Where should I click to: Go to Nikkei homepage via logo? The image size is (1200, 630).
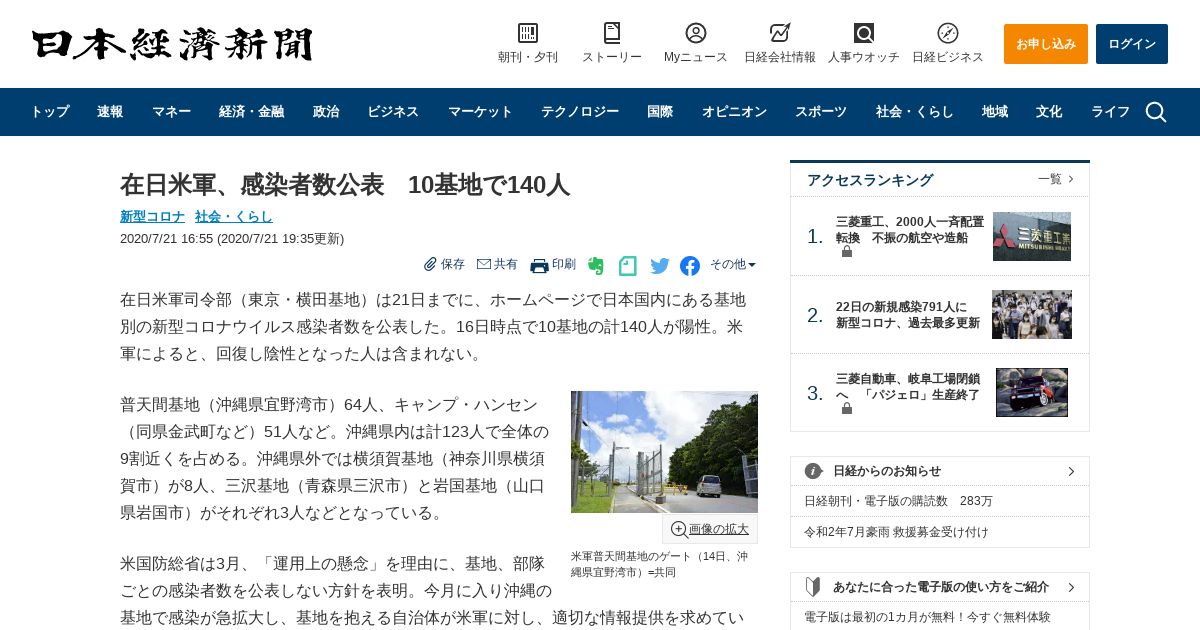[x=172, y=45]
